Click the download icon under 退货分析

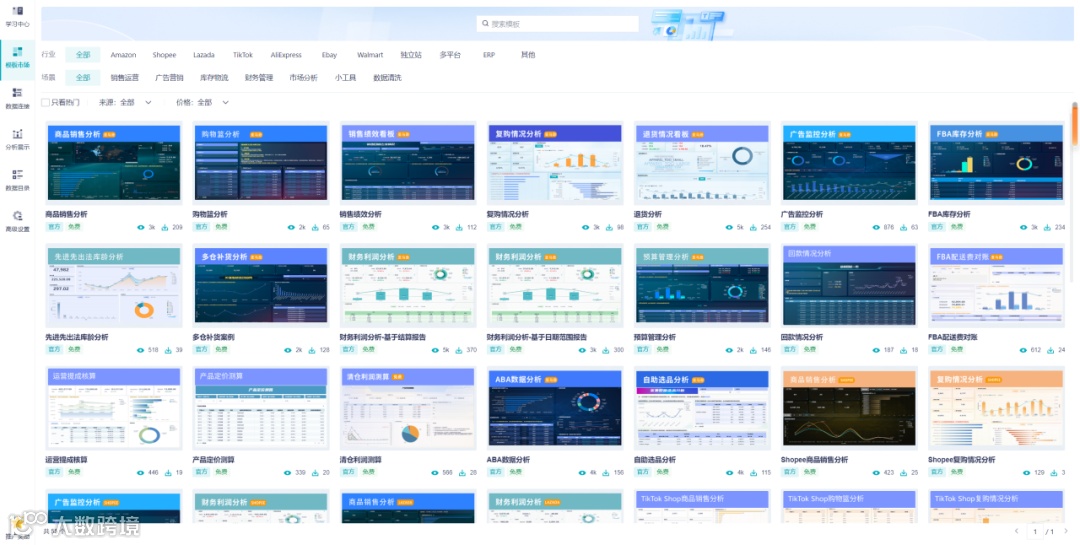coord(754,227)
